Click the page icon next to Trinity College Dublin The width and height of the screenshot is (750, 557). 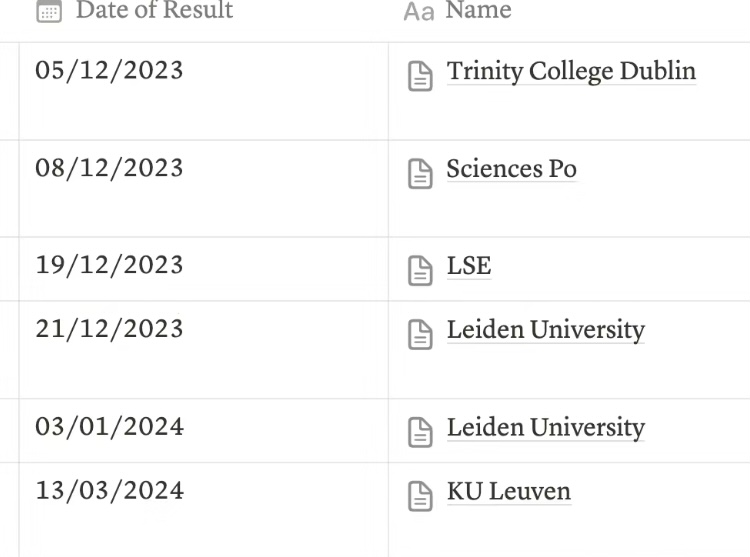421,76
